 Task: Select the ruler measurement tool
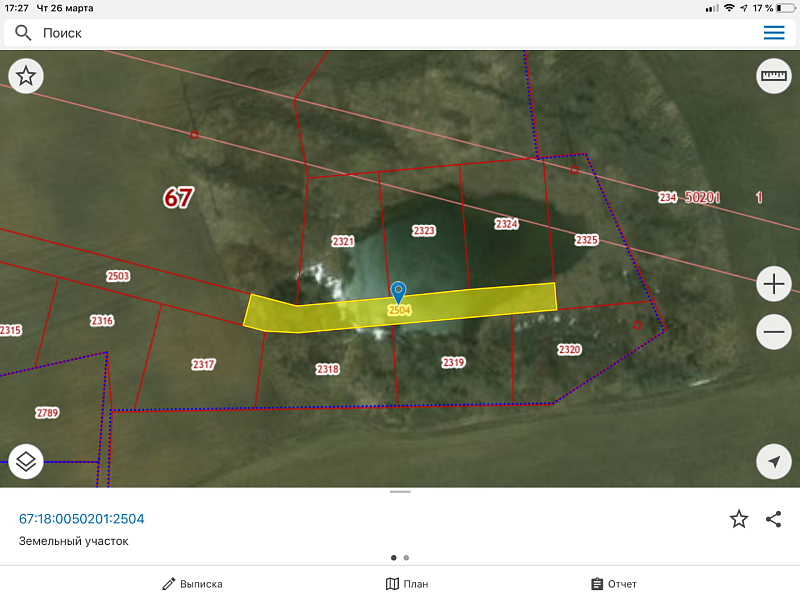[x=774, y=76]
